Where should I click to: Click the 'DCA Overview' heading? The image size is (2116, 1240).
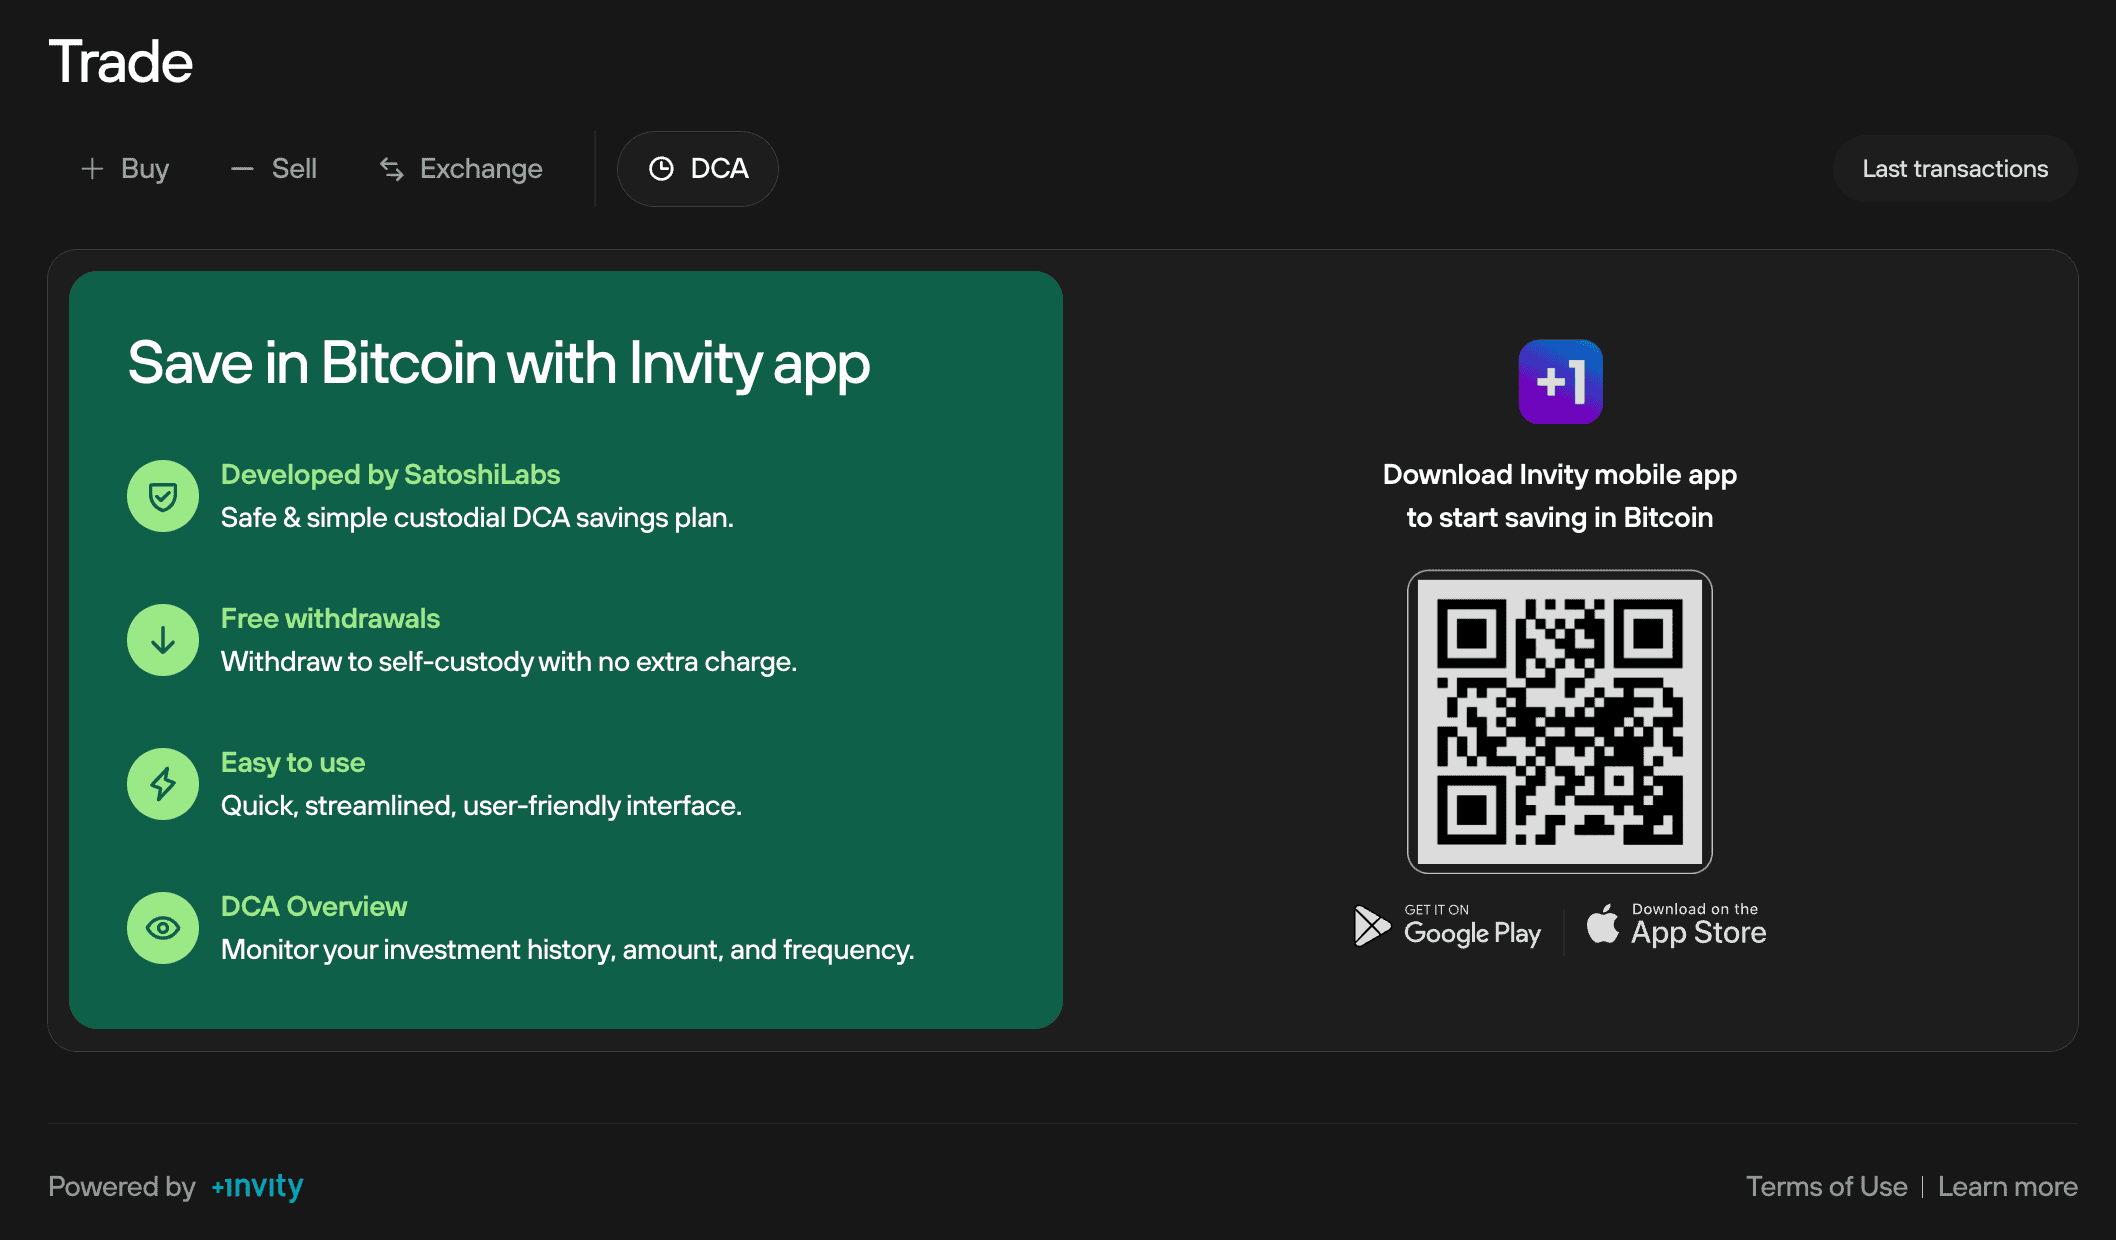pos(314,907)
